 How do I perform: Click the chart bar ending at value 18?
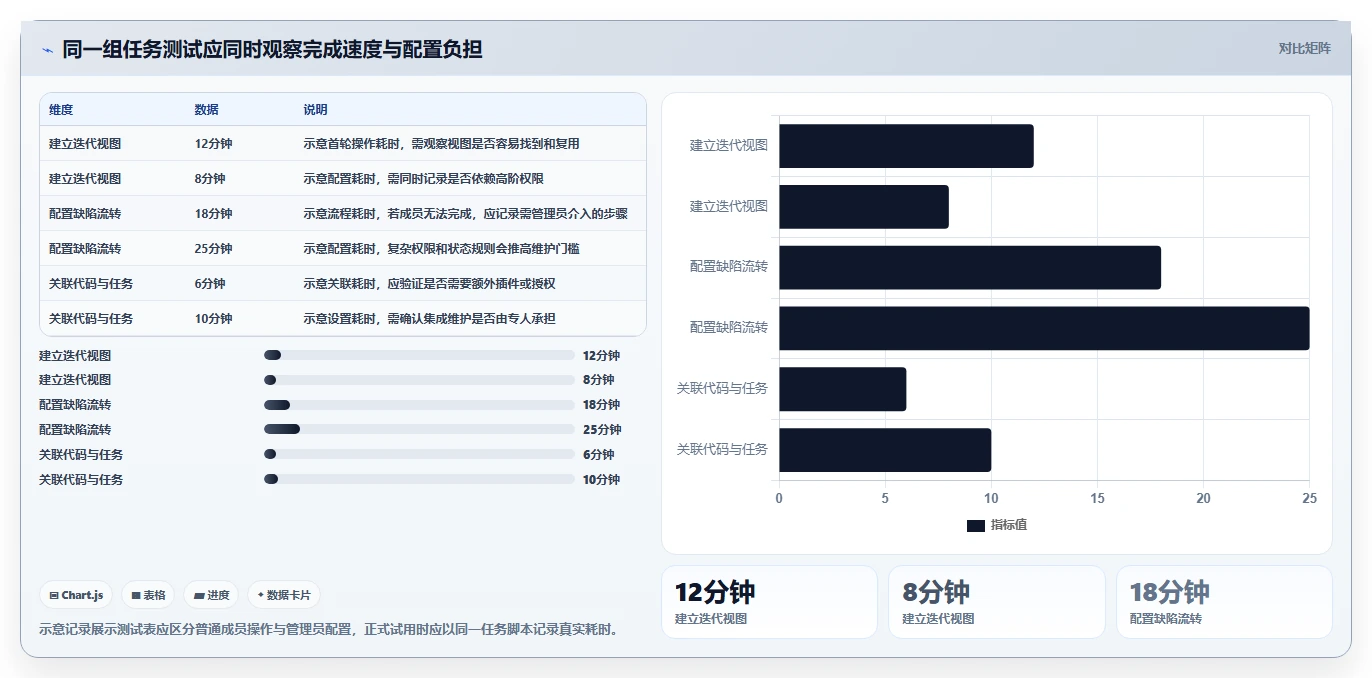click(x=970, y=268)
